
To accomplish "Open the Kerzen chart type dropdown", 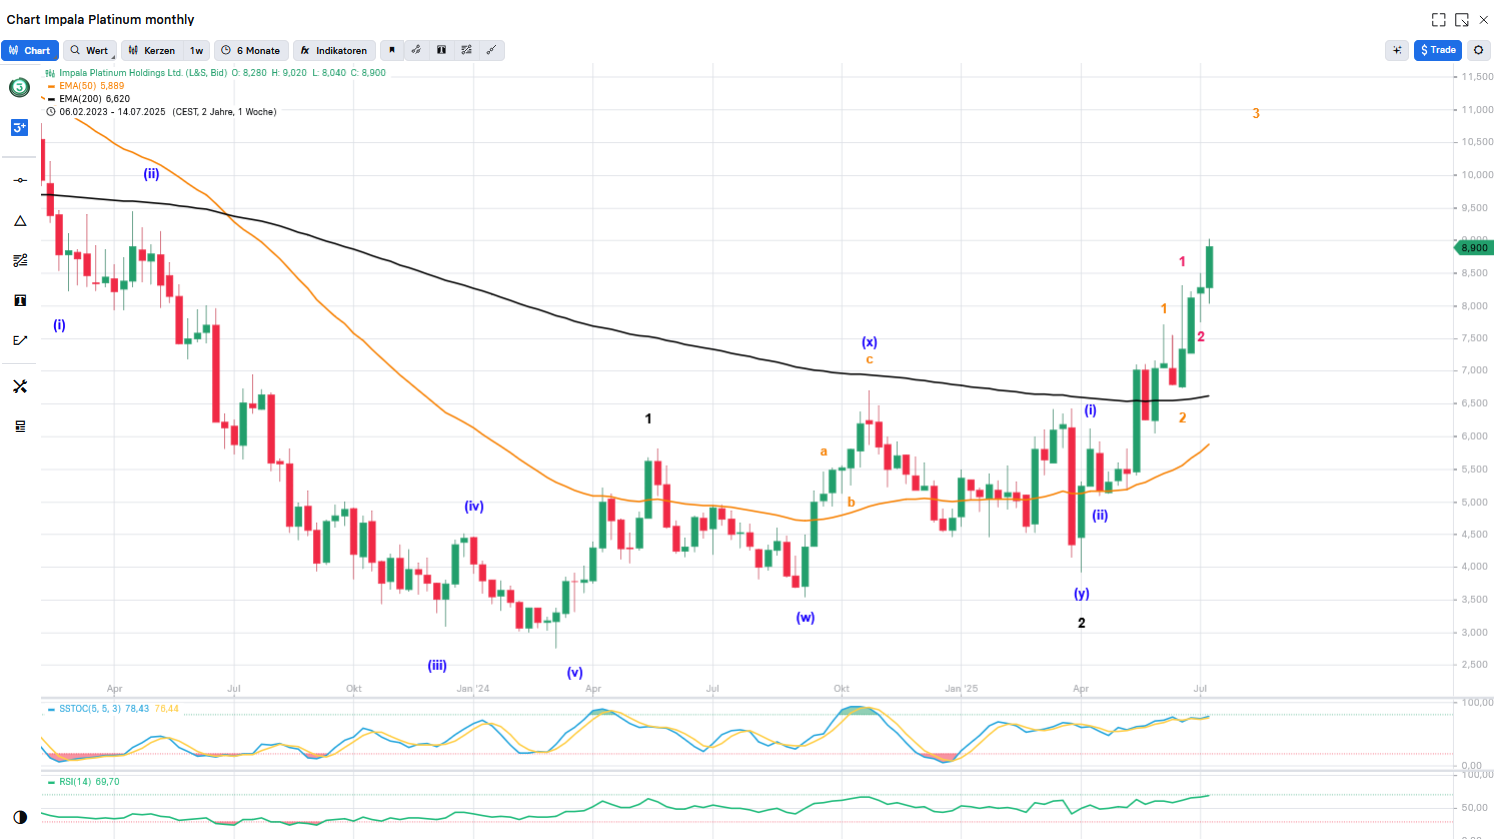I will pyautogui.click(x=152, y=50).
